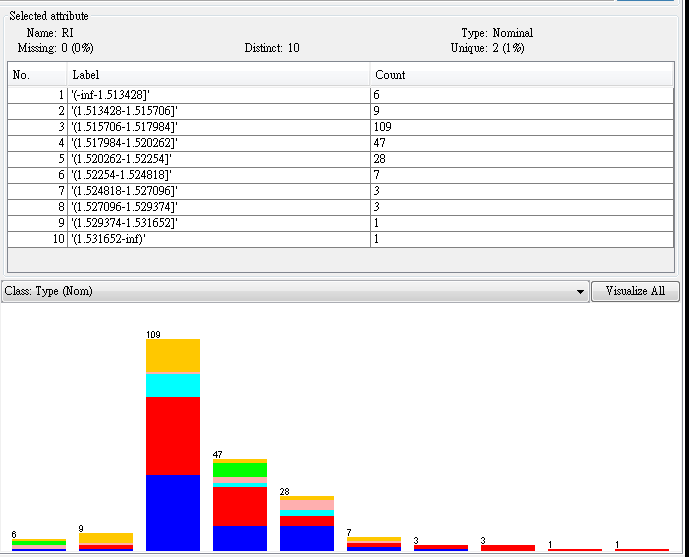The image size is (689, 557).
Task: Click the histogram bar labeled 9
Action: [106, 542]
